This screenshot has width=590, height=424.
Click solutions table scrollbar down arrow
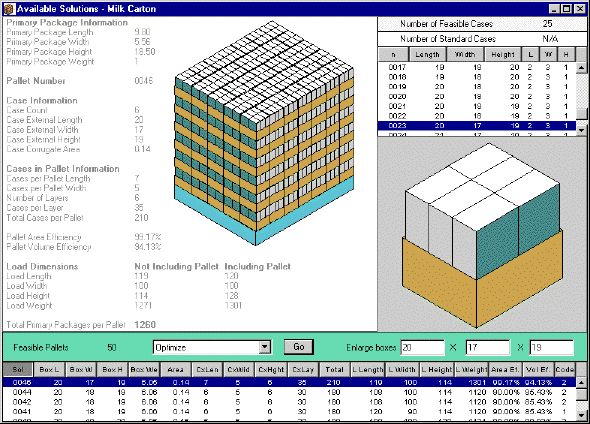click(581, 415)
